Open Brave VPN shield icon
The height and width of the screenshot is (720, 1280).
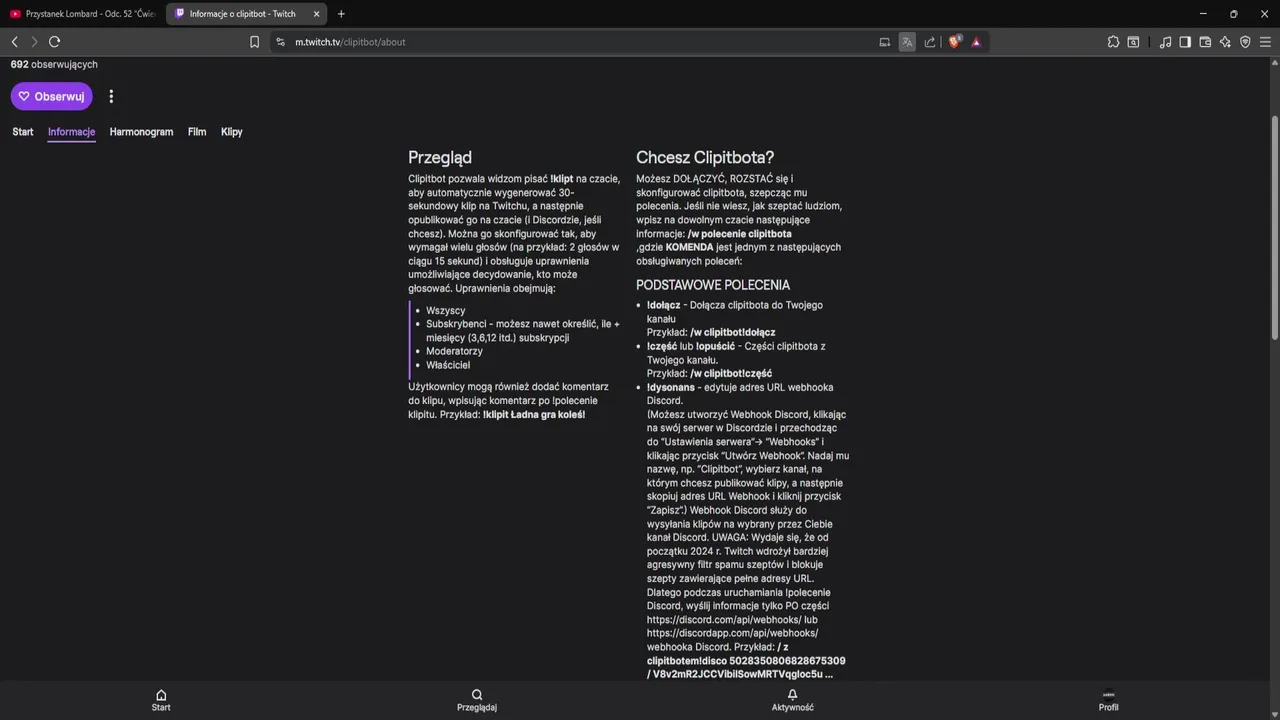[x=1245, y=42]
